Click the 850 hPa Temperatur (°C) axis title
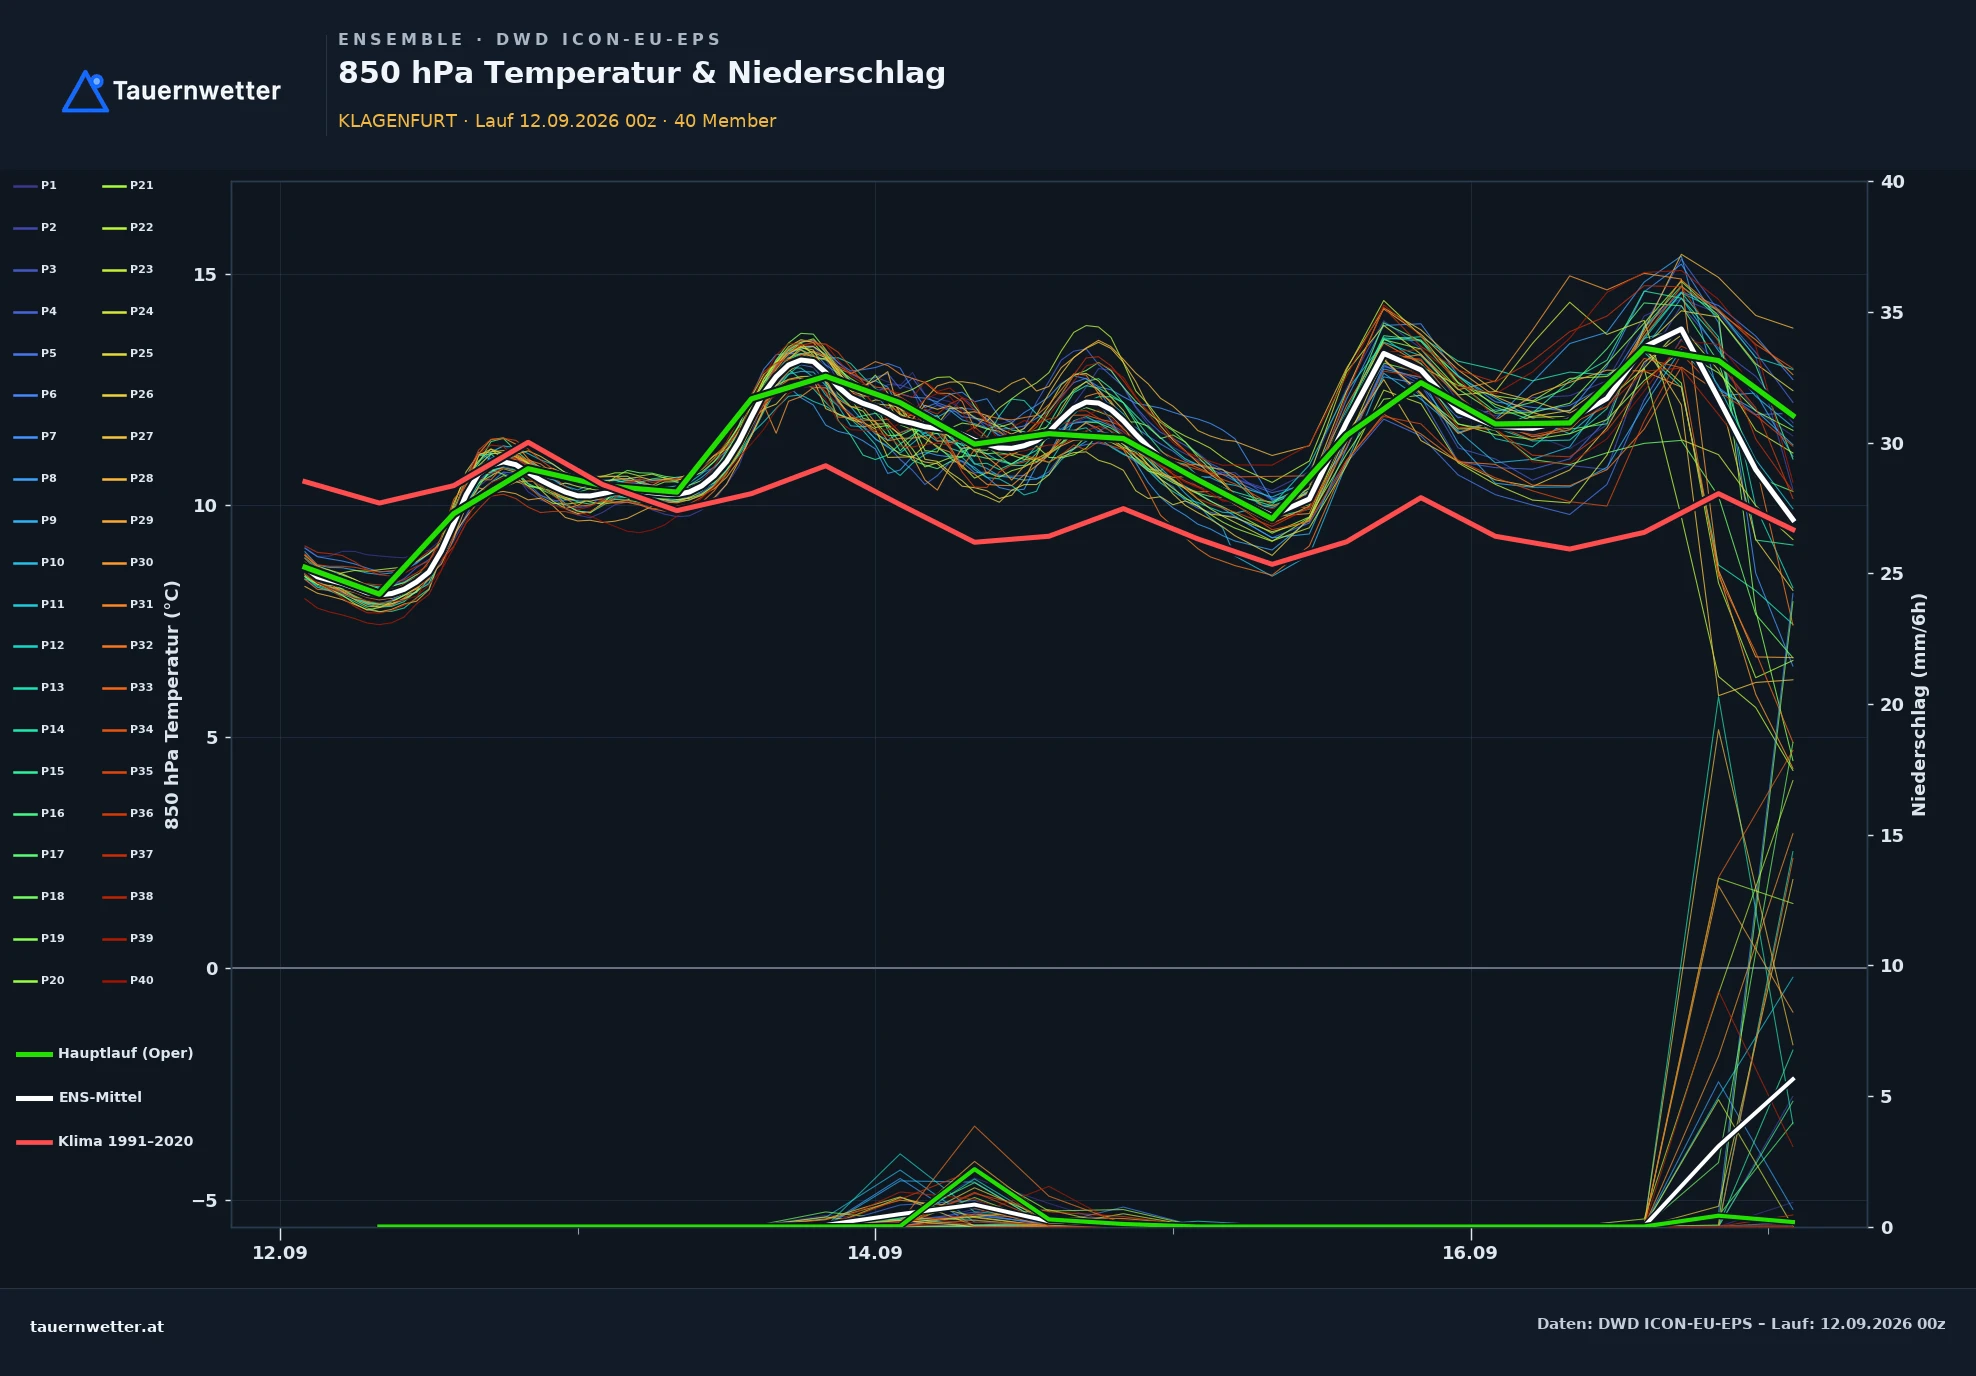This screenshot has width=1976, height=1376. coord(172,705)
